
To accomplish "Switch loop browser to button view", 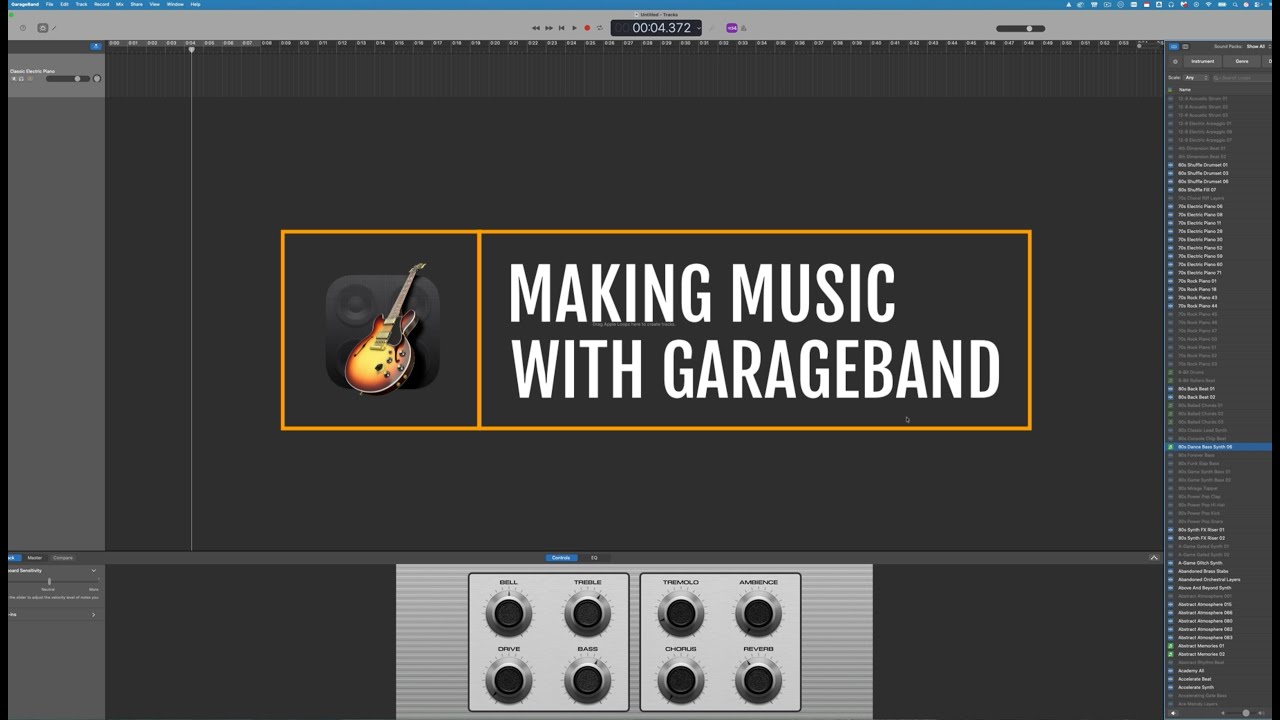I will [x=1174, y=46].
